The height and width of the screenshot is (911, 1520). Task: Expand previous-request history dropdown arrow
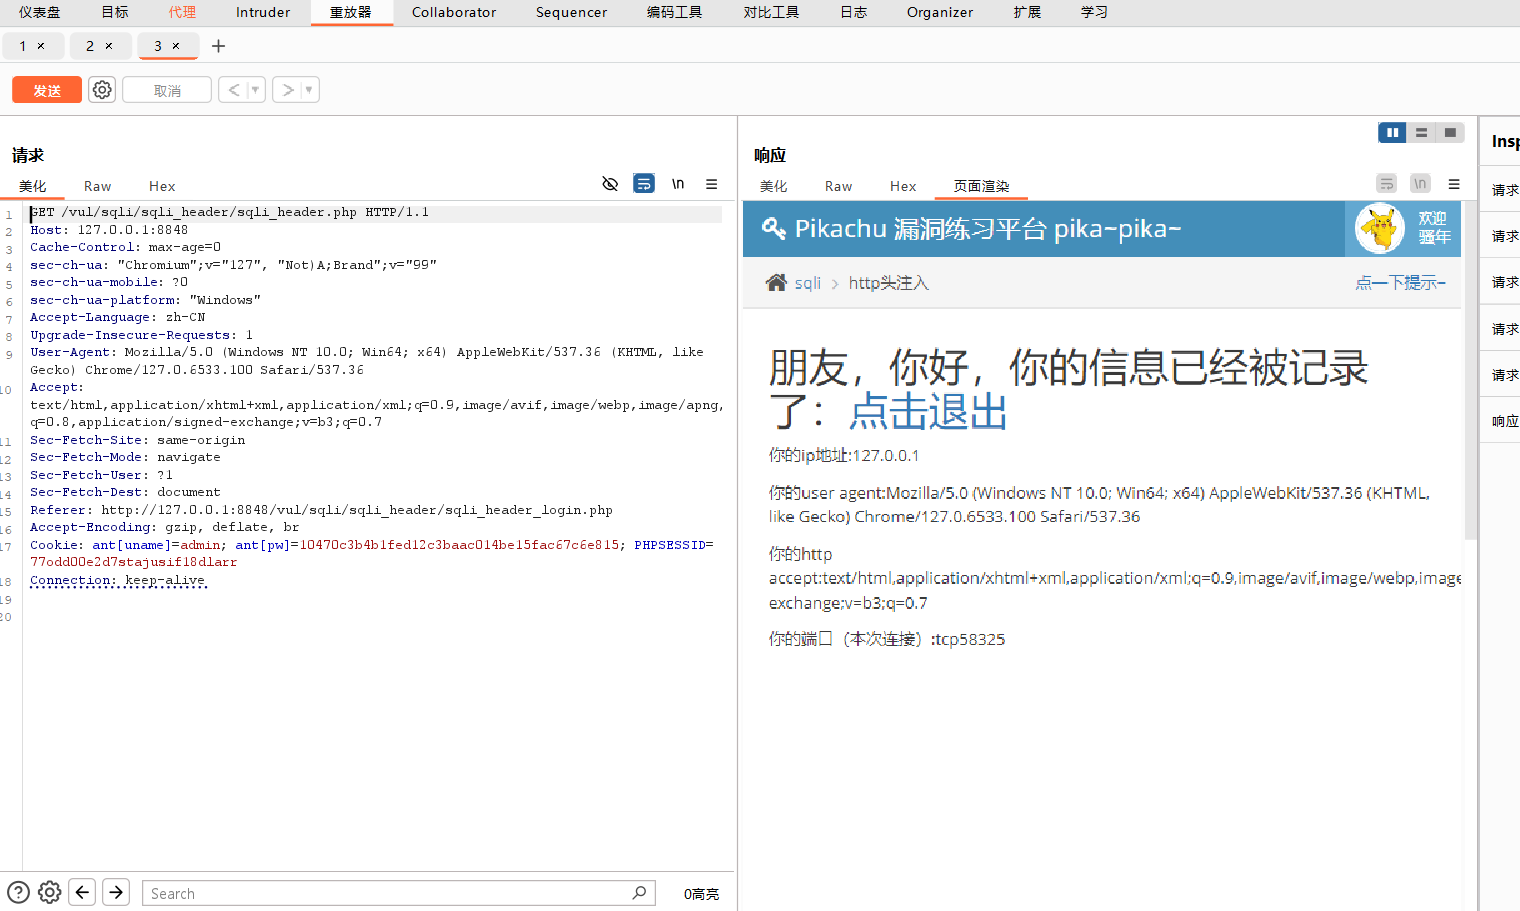point(255,90)
